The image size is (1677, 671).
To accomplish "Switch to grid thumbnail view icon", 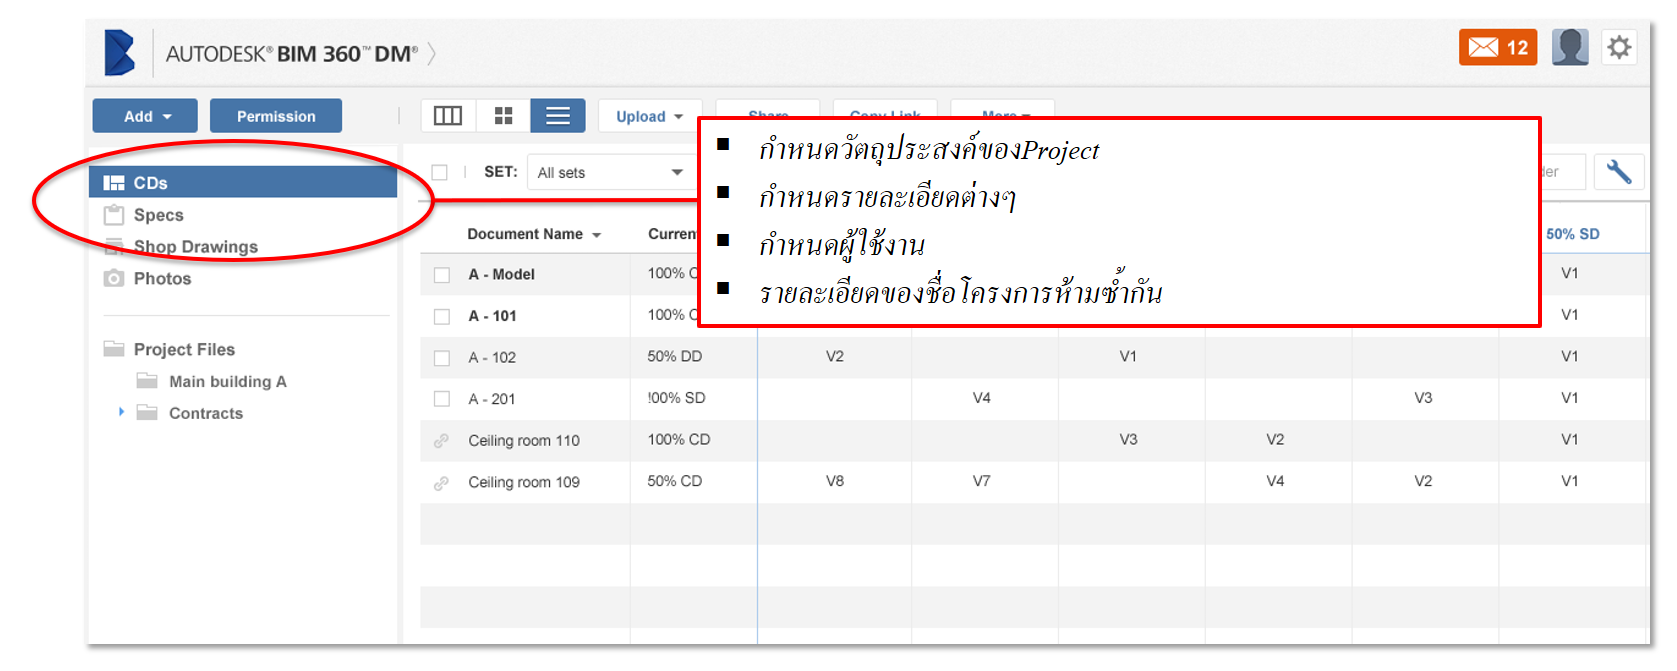I will click(x=503, y=116).
